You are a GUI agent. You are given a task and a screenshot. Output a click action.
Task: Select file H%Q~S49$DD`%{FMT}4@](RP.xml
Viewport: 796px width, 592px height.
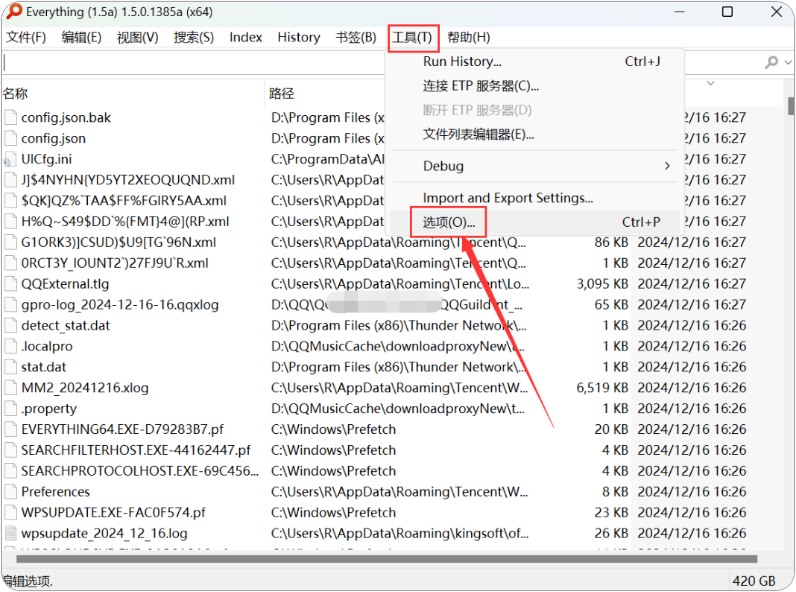pos(125,222)
